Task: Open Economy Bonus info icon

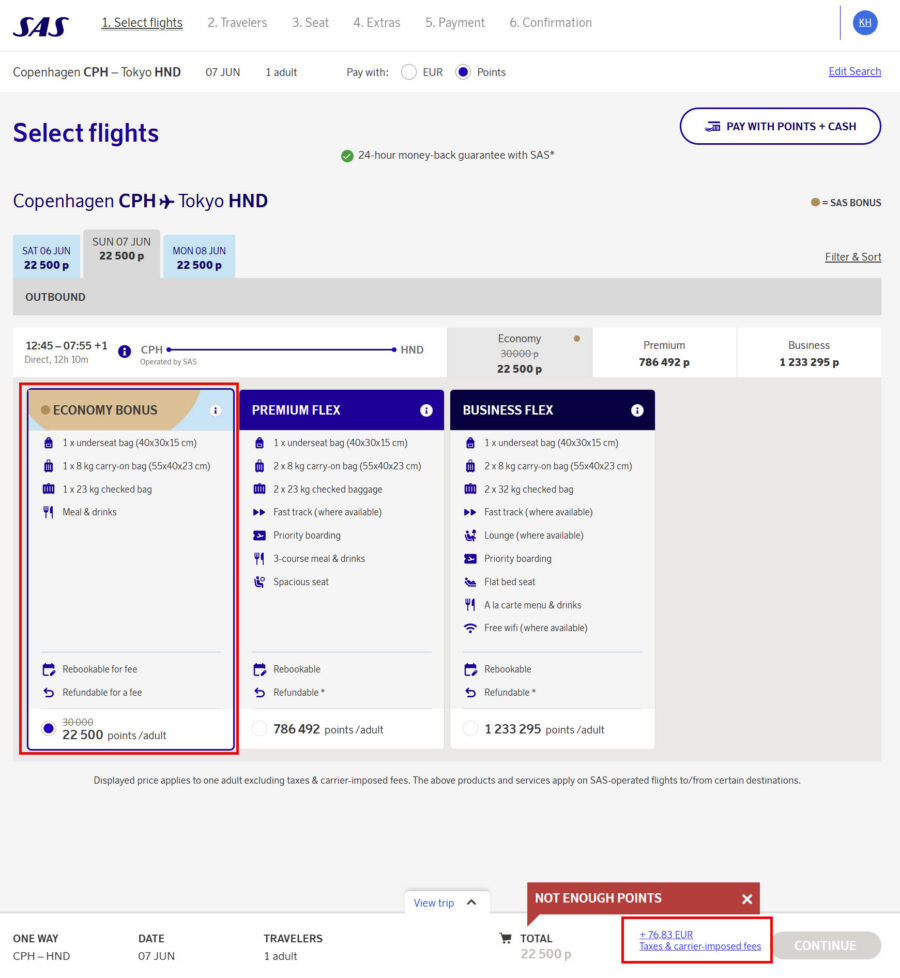Action: [x=215, y=410]
